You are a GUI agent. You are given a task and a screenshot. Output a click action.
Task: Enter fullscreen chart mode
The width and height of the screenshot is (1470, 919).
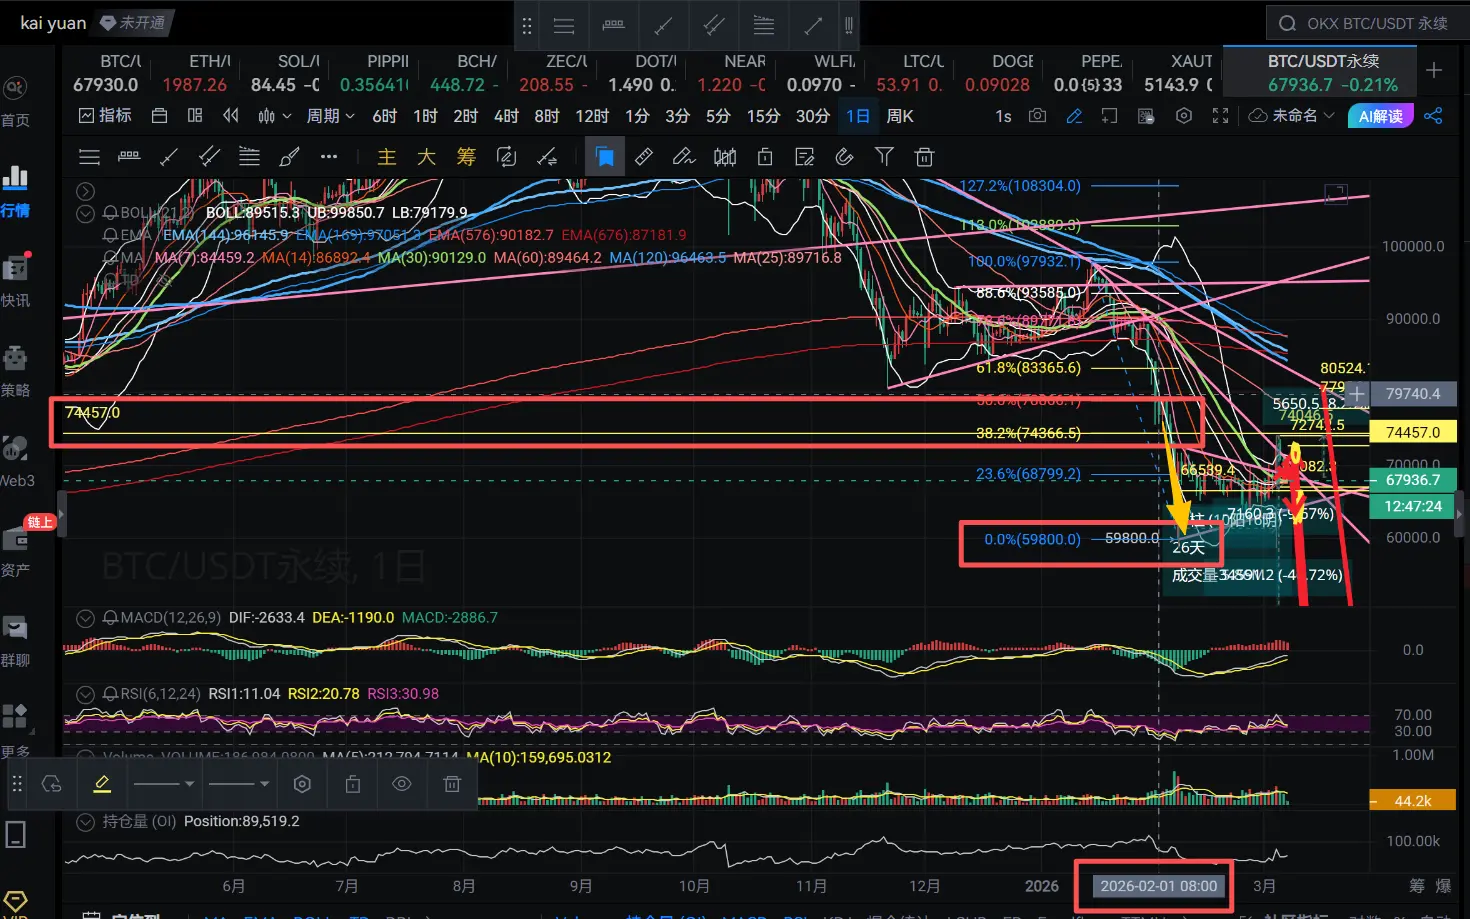[x=1220, y=116]
